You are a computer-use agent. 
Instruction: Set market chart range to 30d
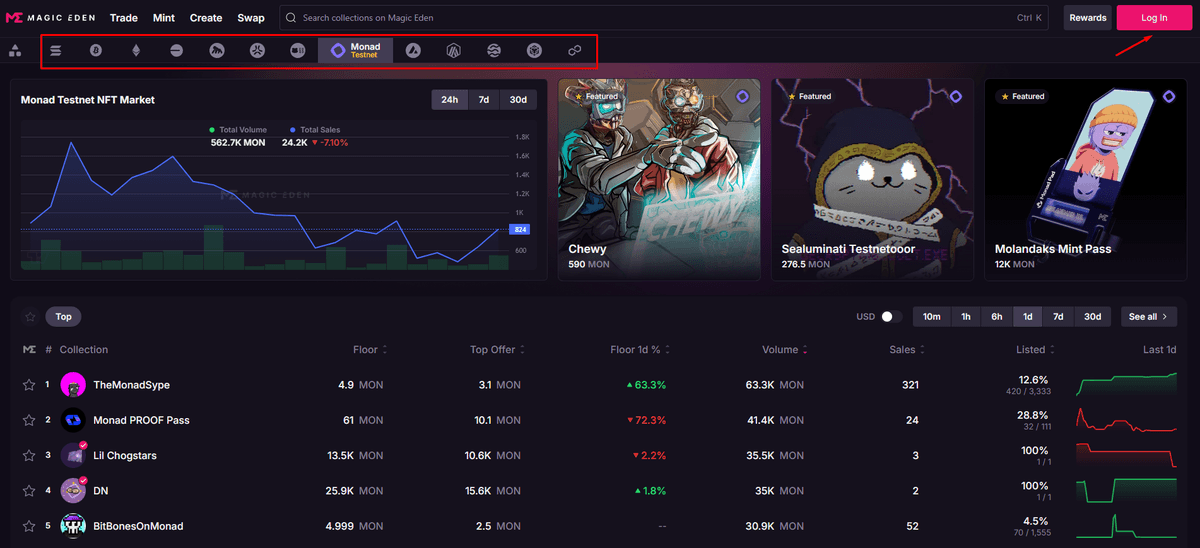click(518, 99)
